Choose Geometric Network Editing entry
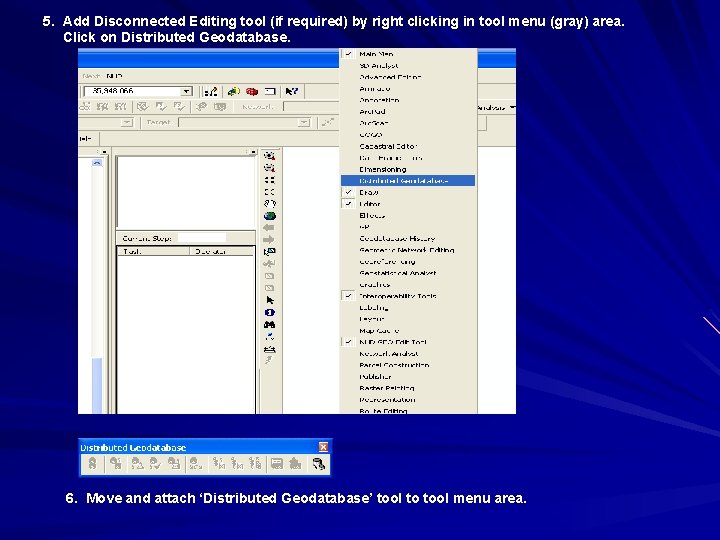Viewport: 720px width, 540px height. click(408, 250)
